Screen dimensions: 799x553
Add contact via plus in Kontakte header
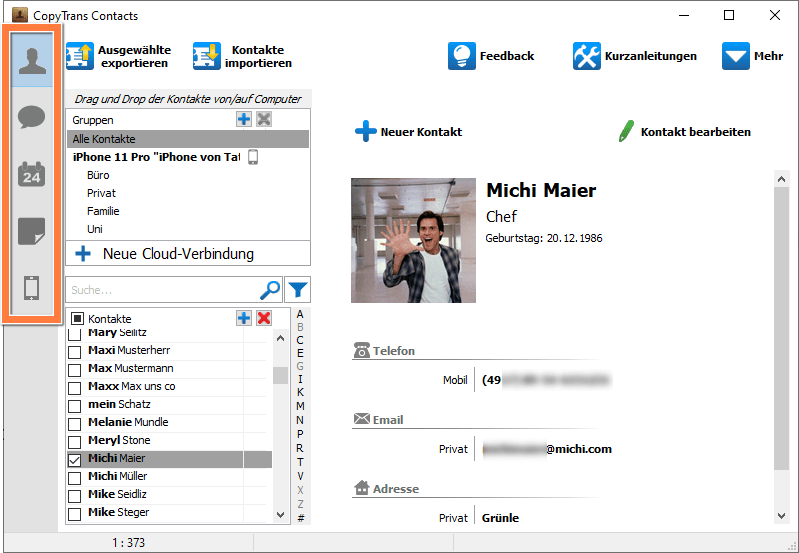244,318
